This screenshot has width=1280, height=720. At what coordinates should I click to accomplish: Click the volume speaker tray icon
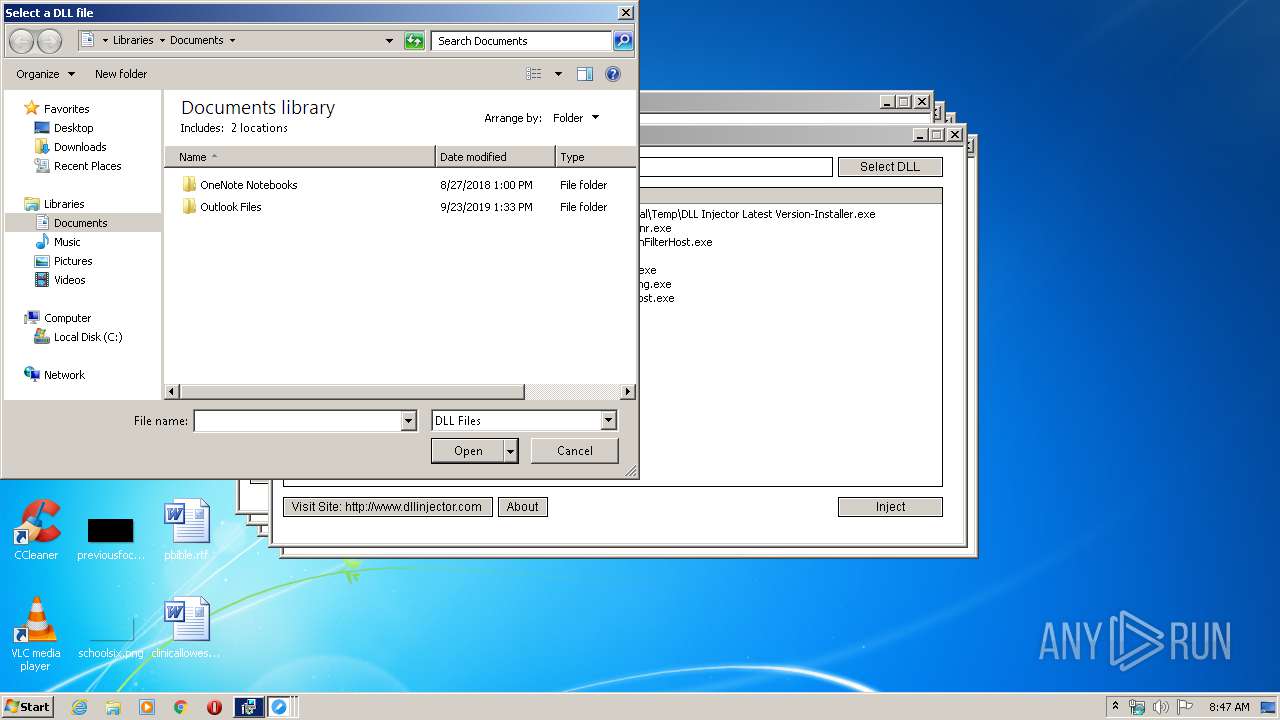click(1161, 707)
